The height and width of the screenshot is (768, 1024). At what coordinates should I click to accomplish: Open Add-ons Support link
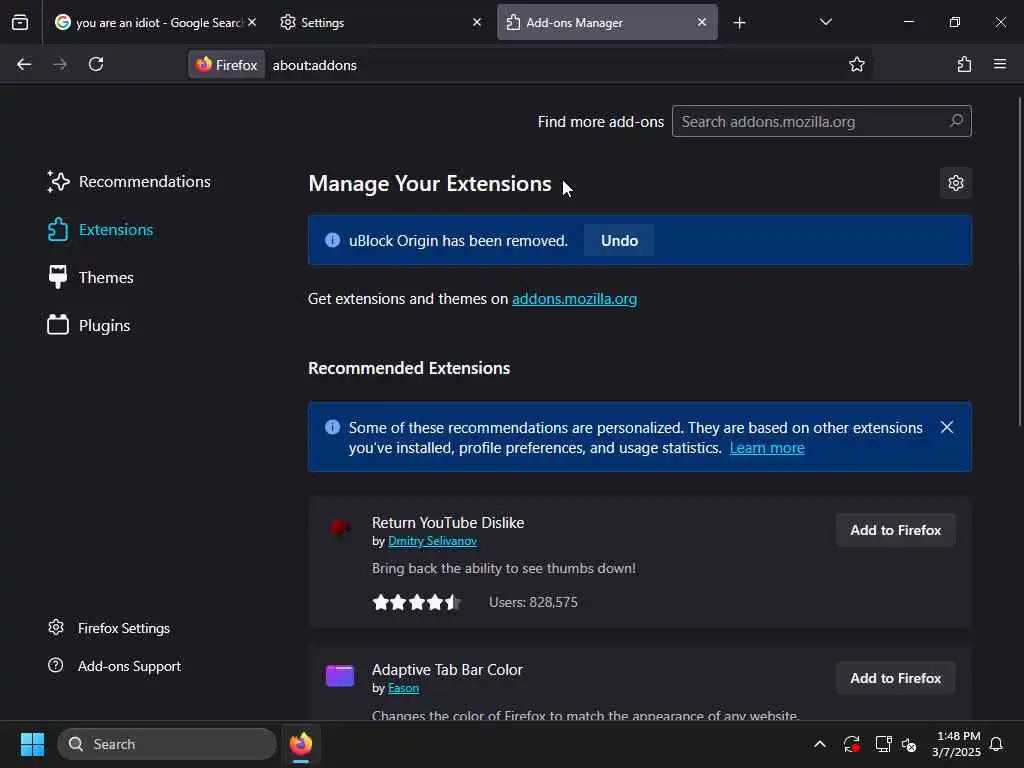tap(114, 666)
